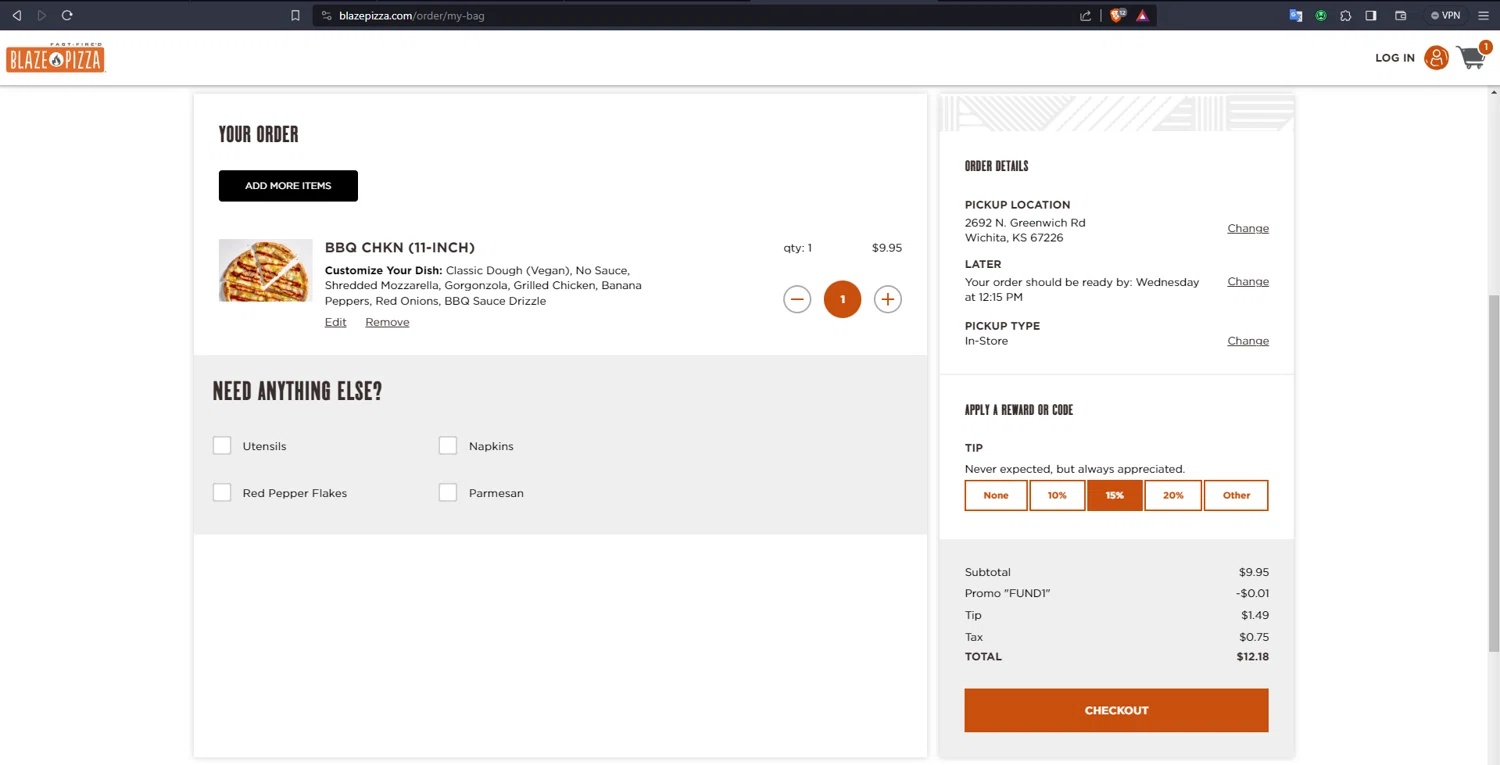Screen dimensions: 1500x765
Task: Open Brave Shields lion icon
Action: coord(1117,15)
